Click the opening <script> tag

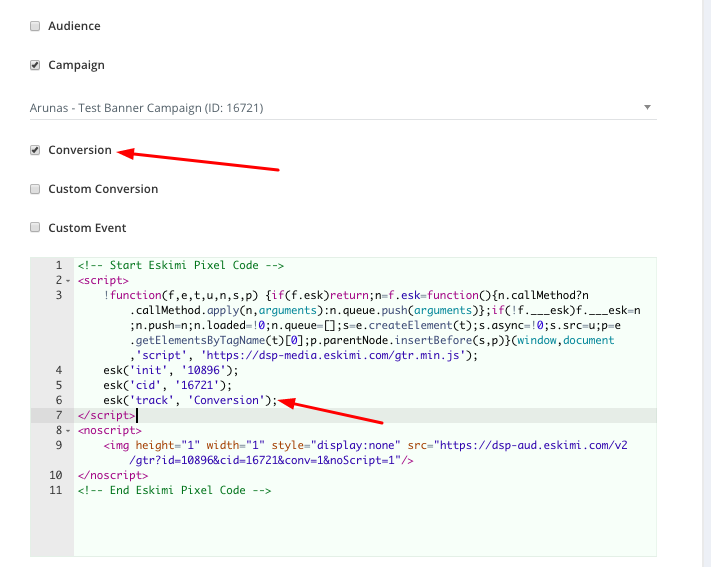pyautogui.click(x=103, y=280)
